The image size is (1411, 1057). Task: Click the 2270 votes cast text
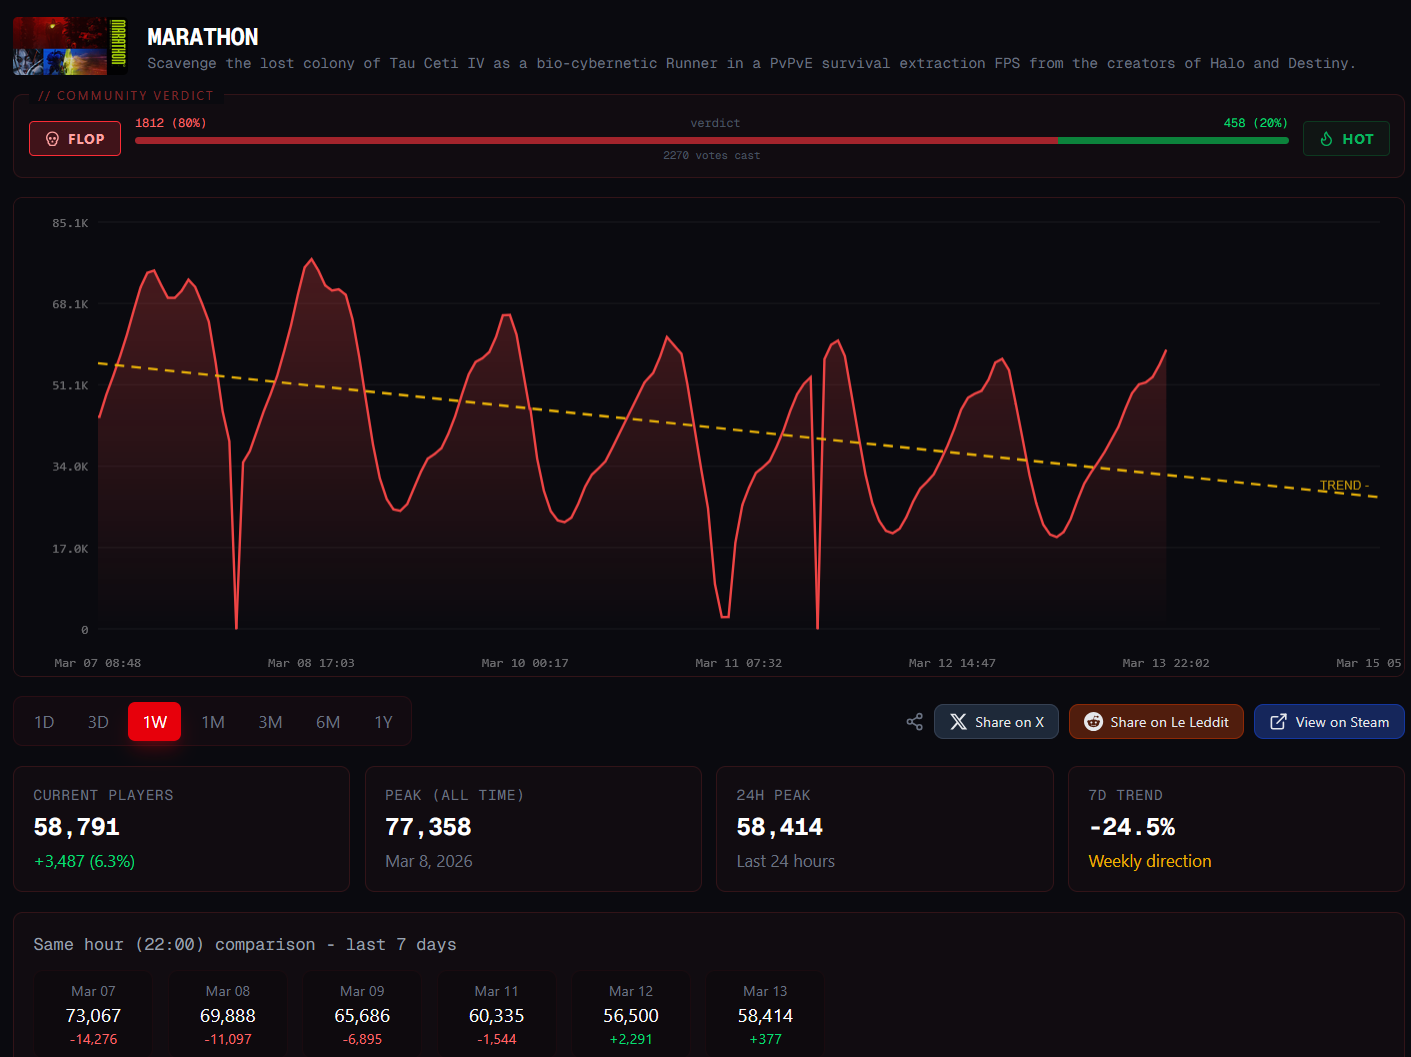tap(712, 156)
